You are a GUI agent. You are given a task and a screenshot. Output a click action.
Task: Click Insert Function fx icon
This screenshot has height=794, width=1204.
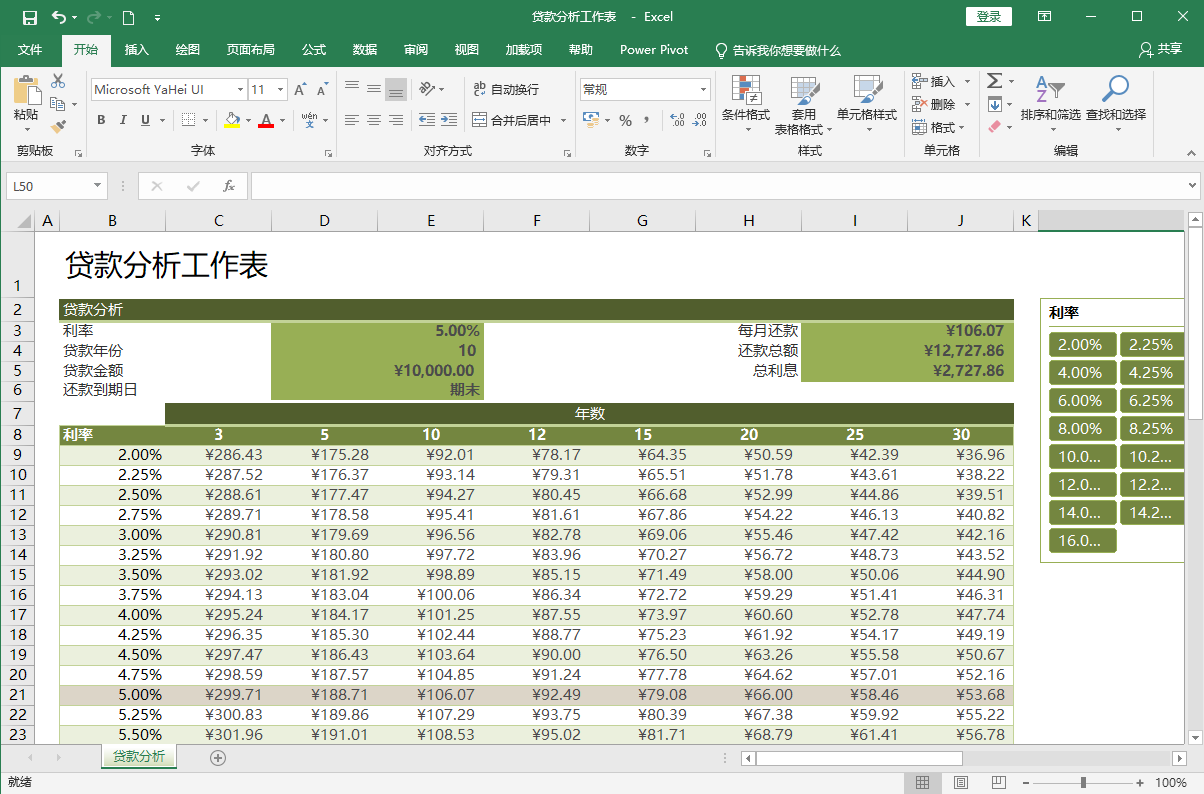[229, 186]
